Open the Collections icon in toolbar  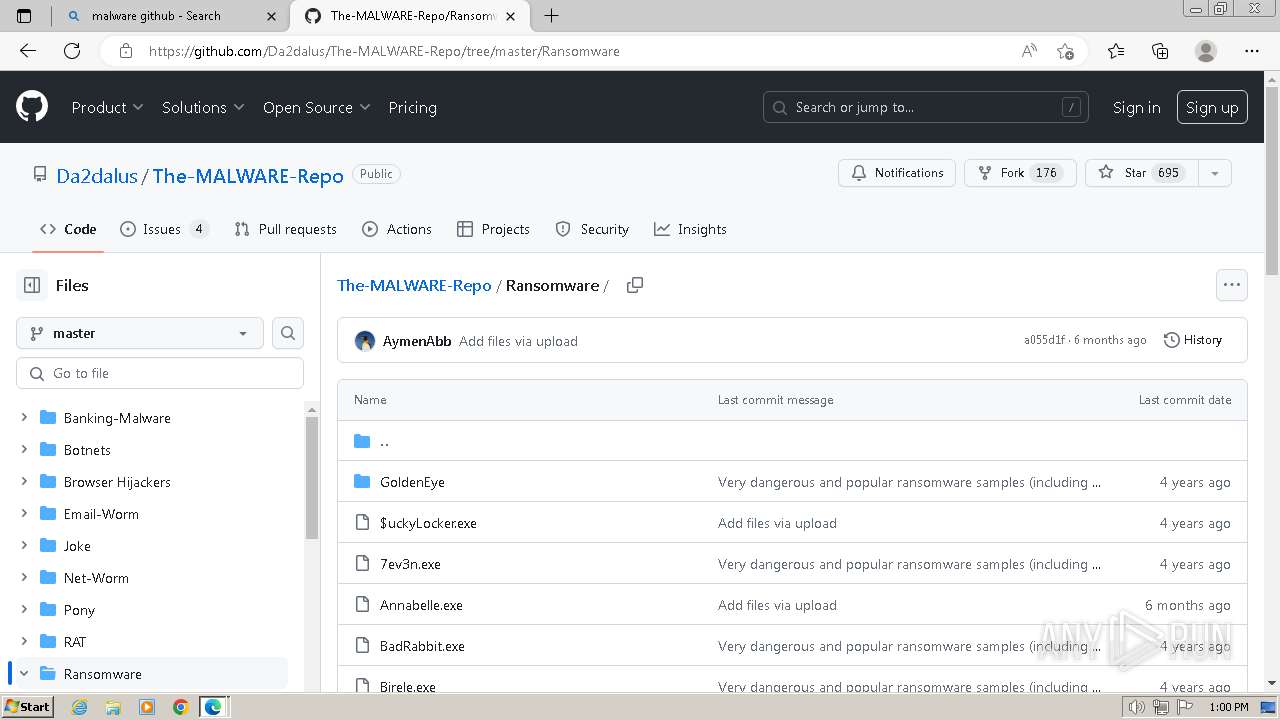click(x=1160, y=51)
